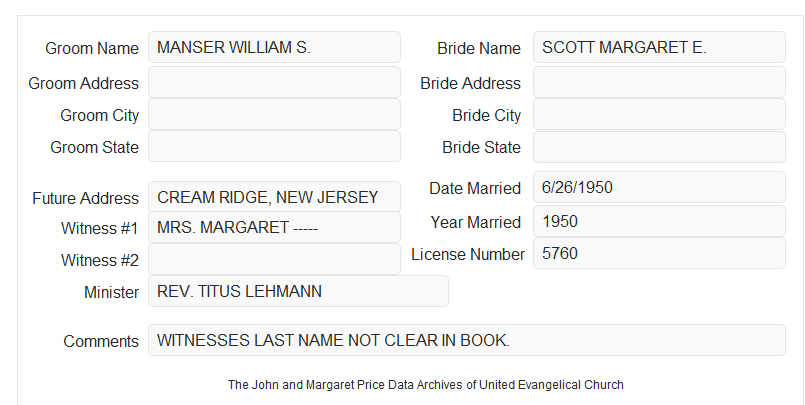Select the Groom City input box
805x405 pixels.
[x=274, y=114]
